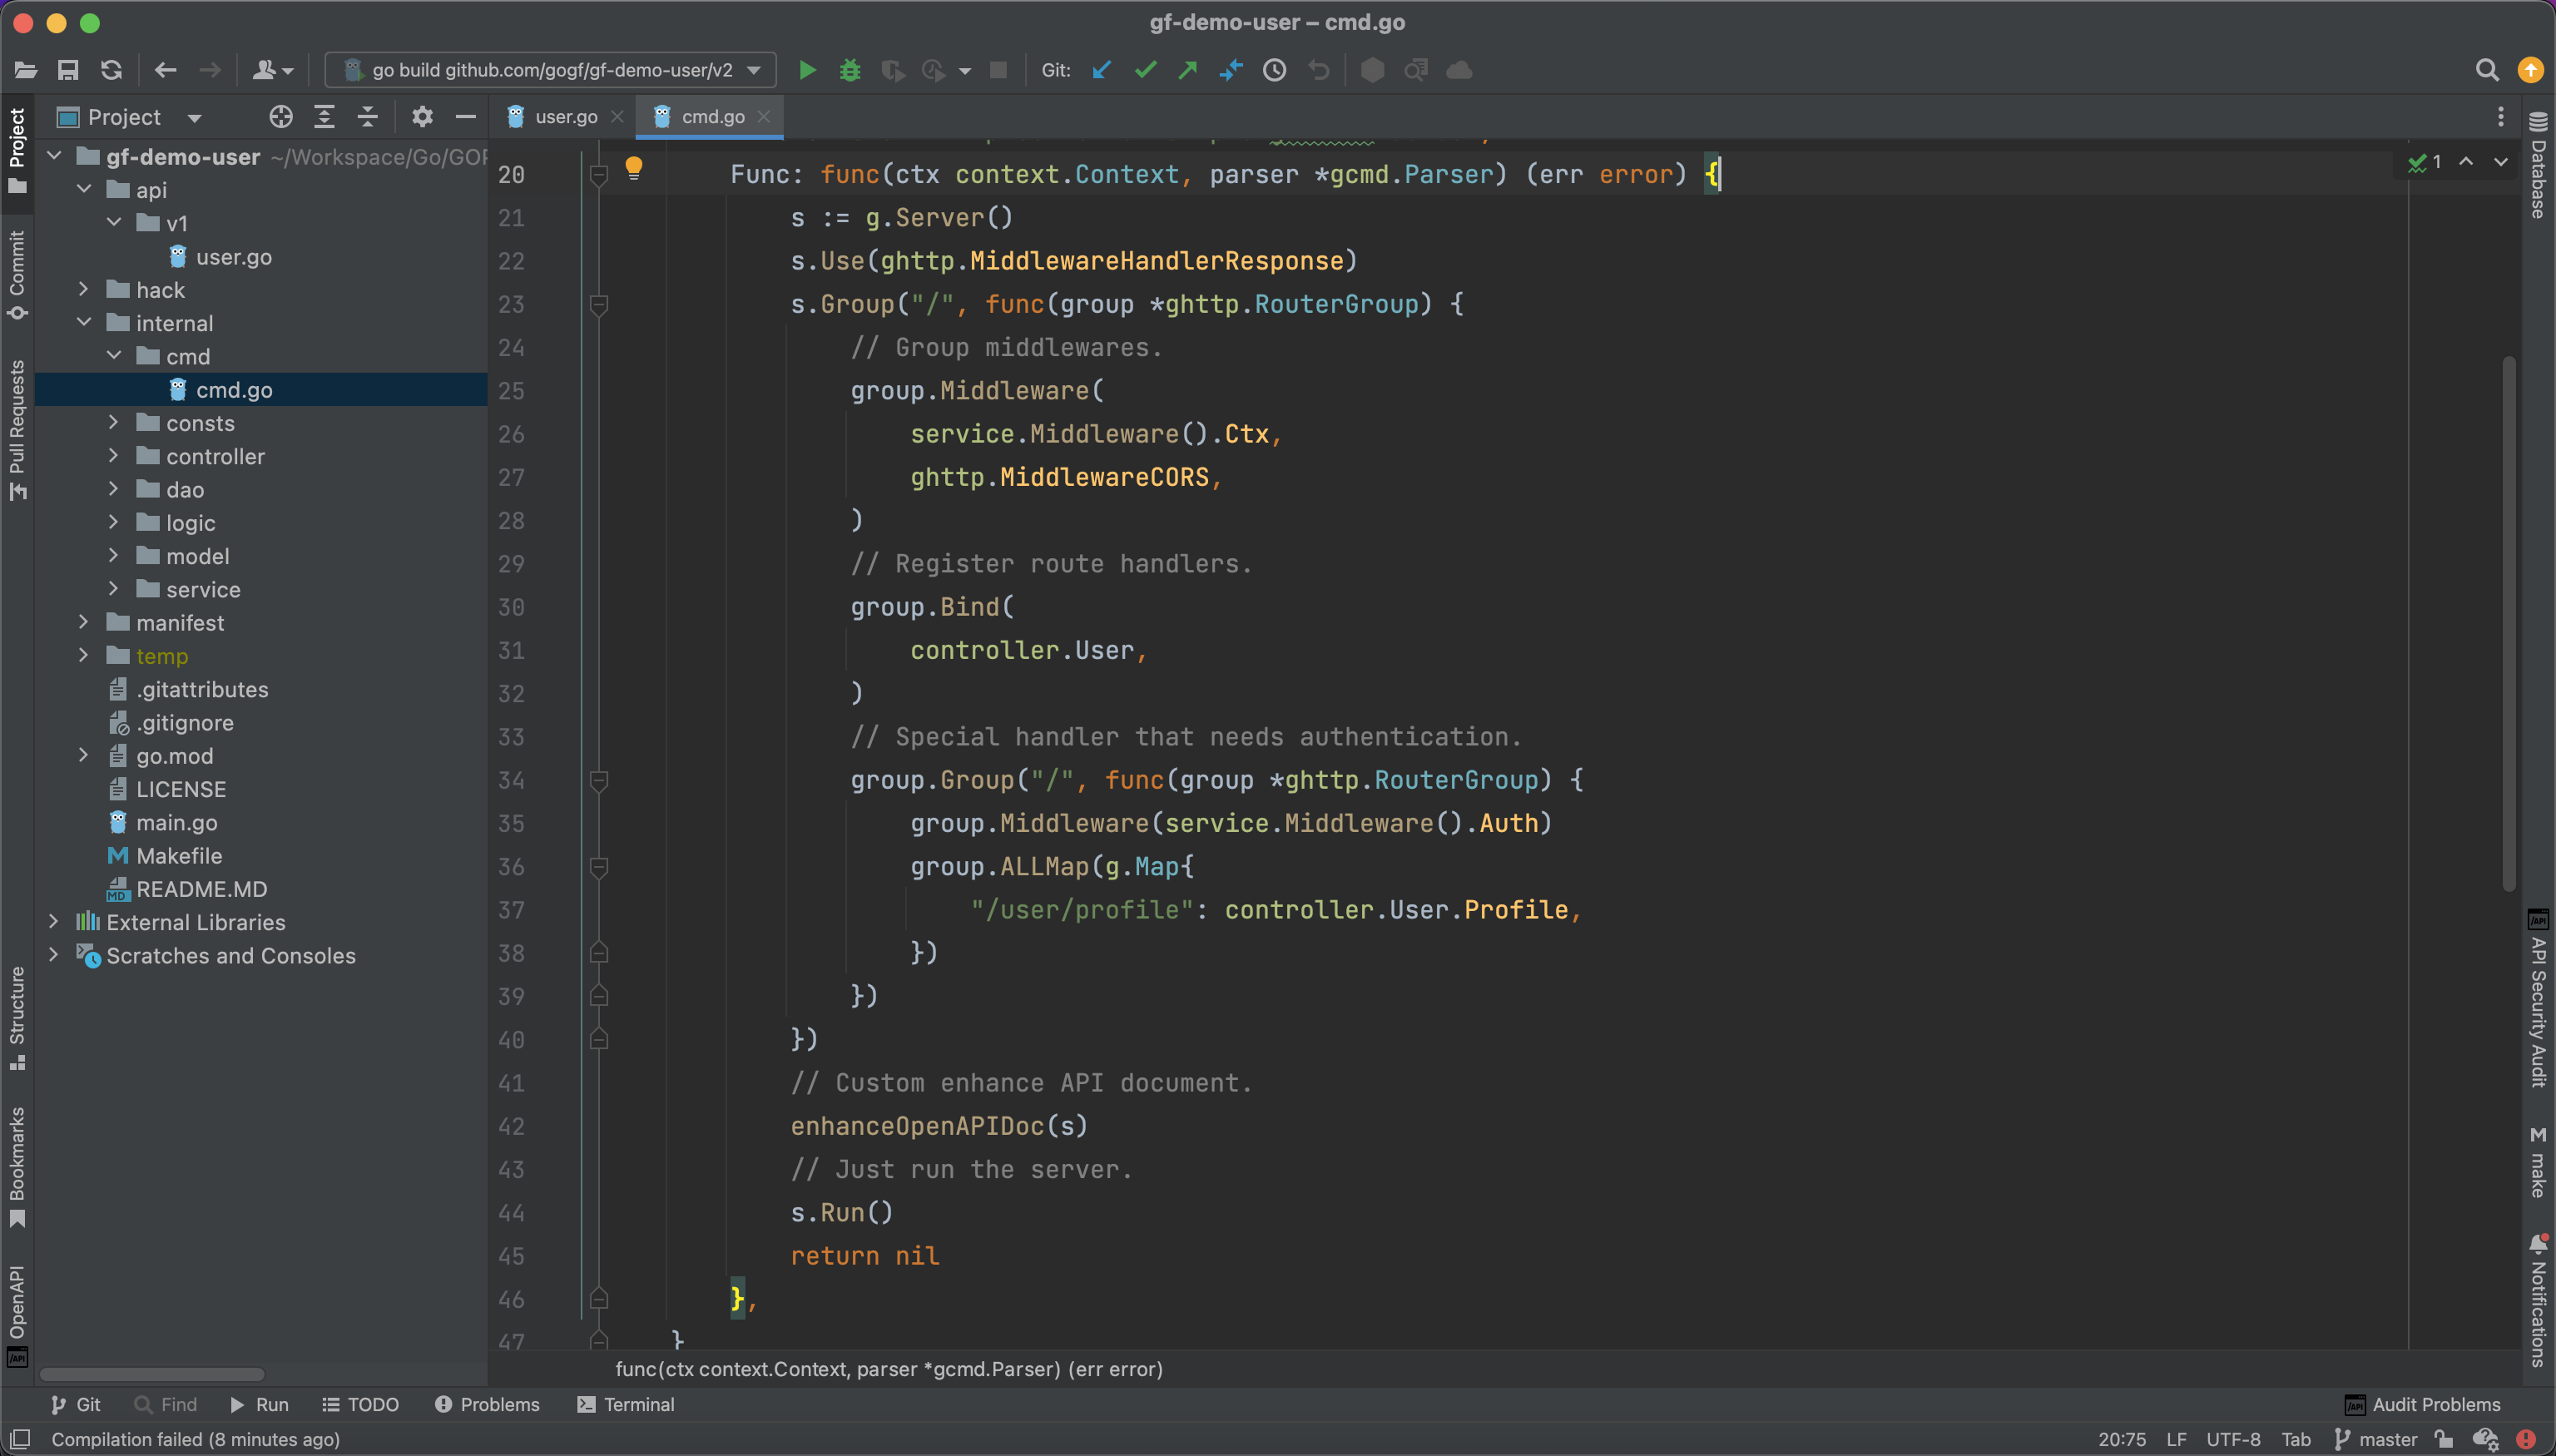This screenshot has height=1456, width=2556.
Task: Click the green Run build button
Action: pyautogui.click(x=807, y=70)
